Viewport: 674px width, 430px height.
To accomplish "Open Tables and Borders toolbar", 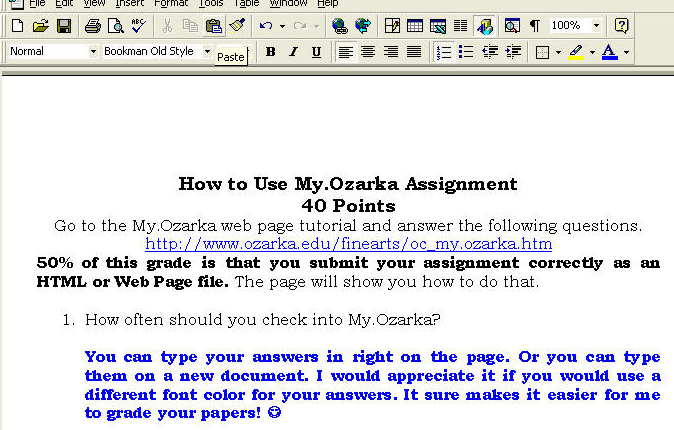I will click(x=392, y=26).
